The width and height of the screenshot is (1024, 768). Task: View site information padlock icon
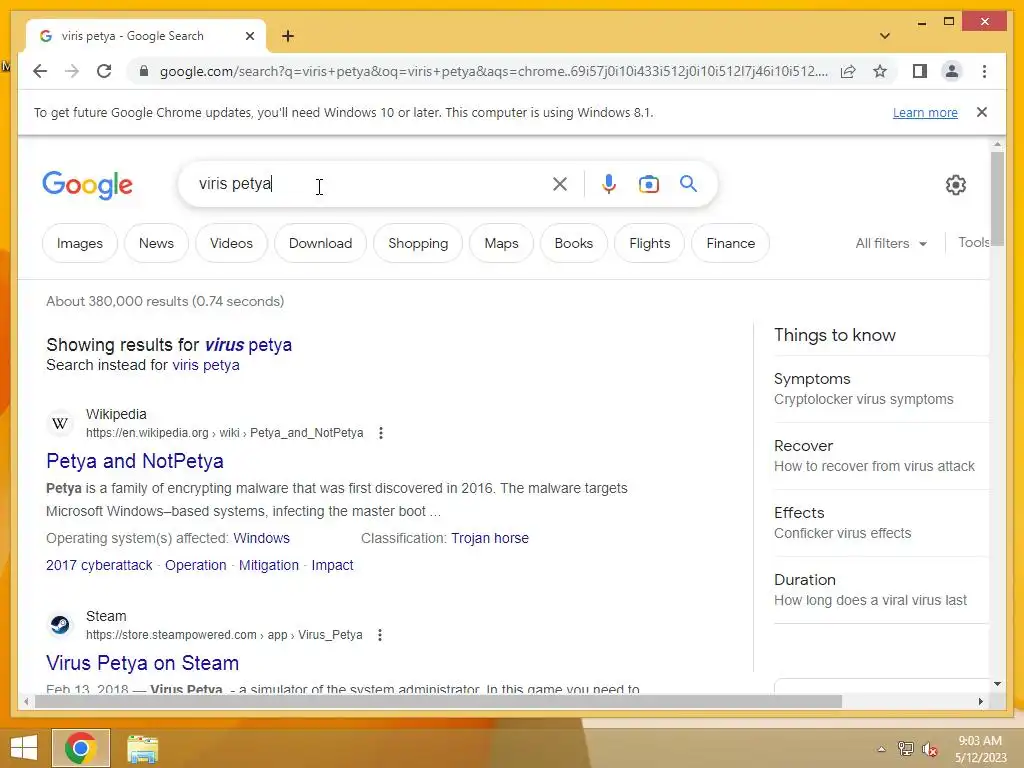[144, 71]
